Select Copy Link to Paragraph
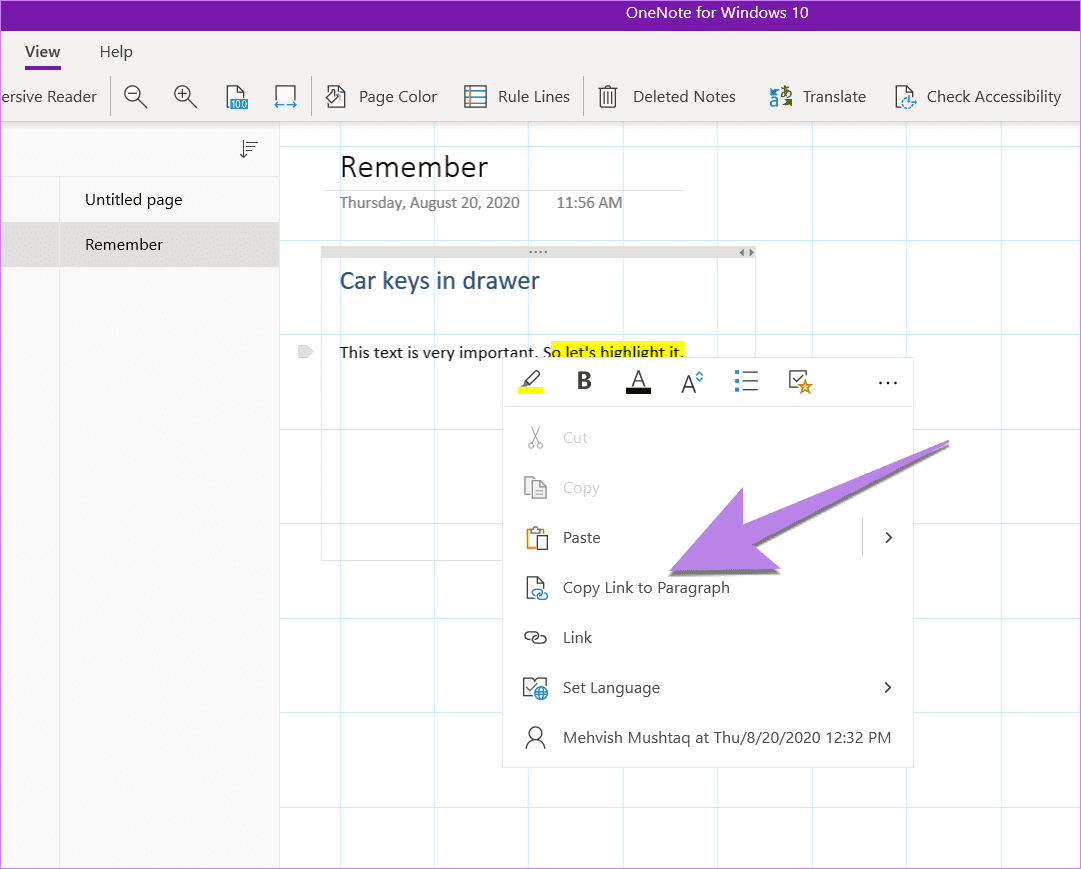This screenshot has height=869, width=1081. [708, 588]
